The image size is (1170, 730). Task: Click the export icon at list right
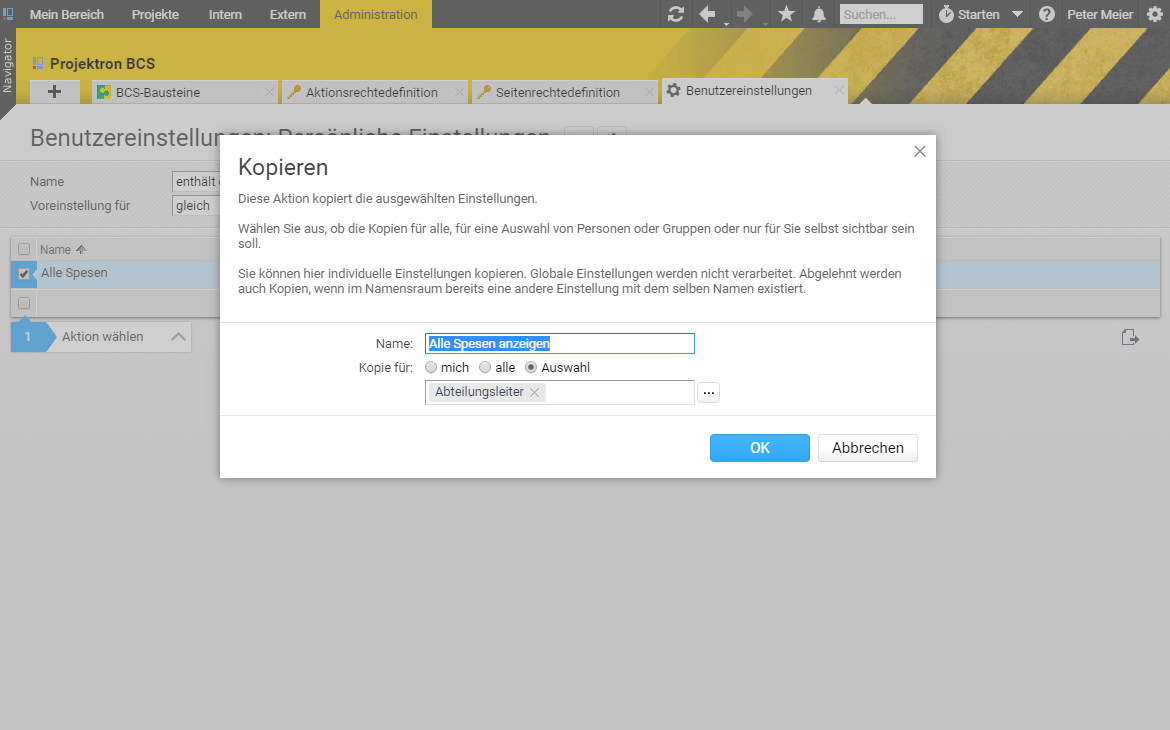click(x=1130, y=337)
